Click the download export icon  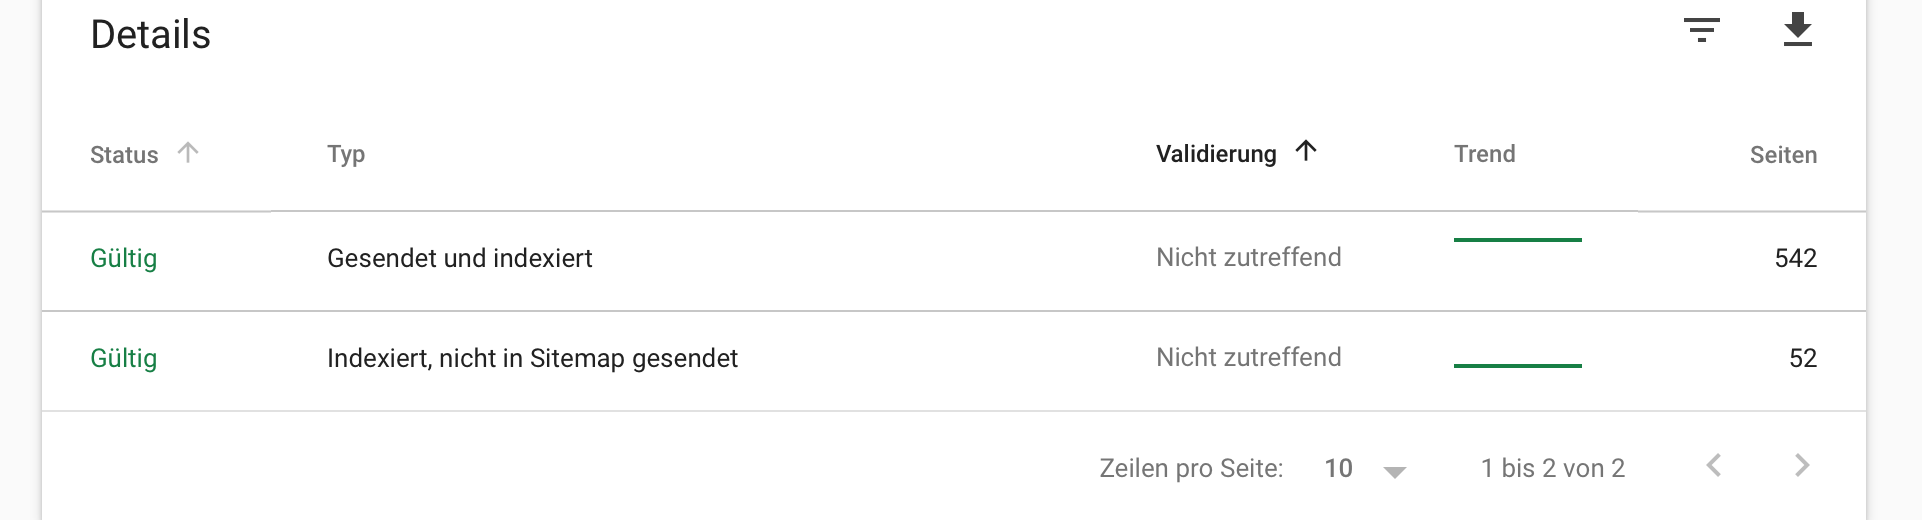pyautogui.click(x=1797, y=30)
